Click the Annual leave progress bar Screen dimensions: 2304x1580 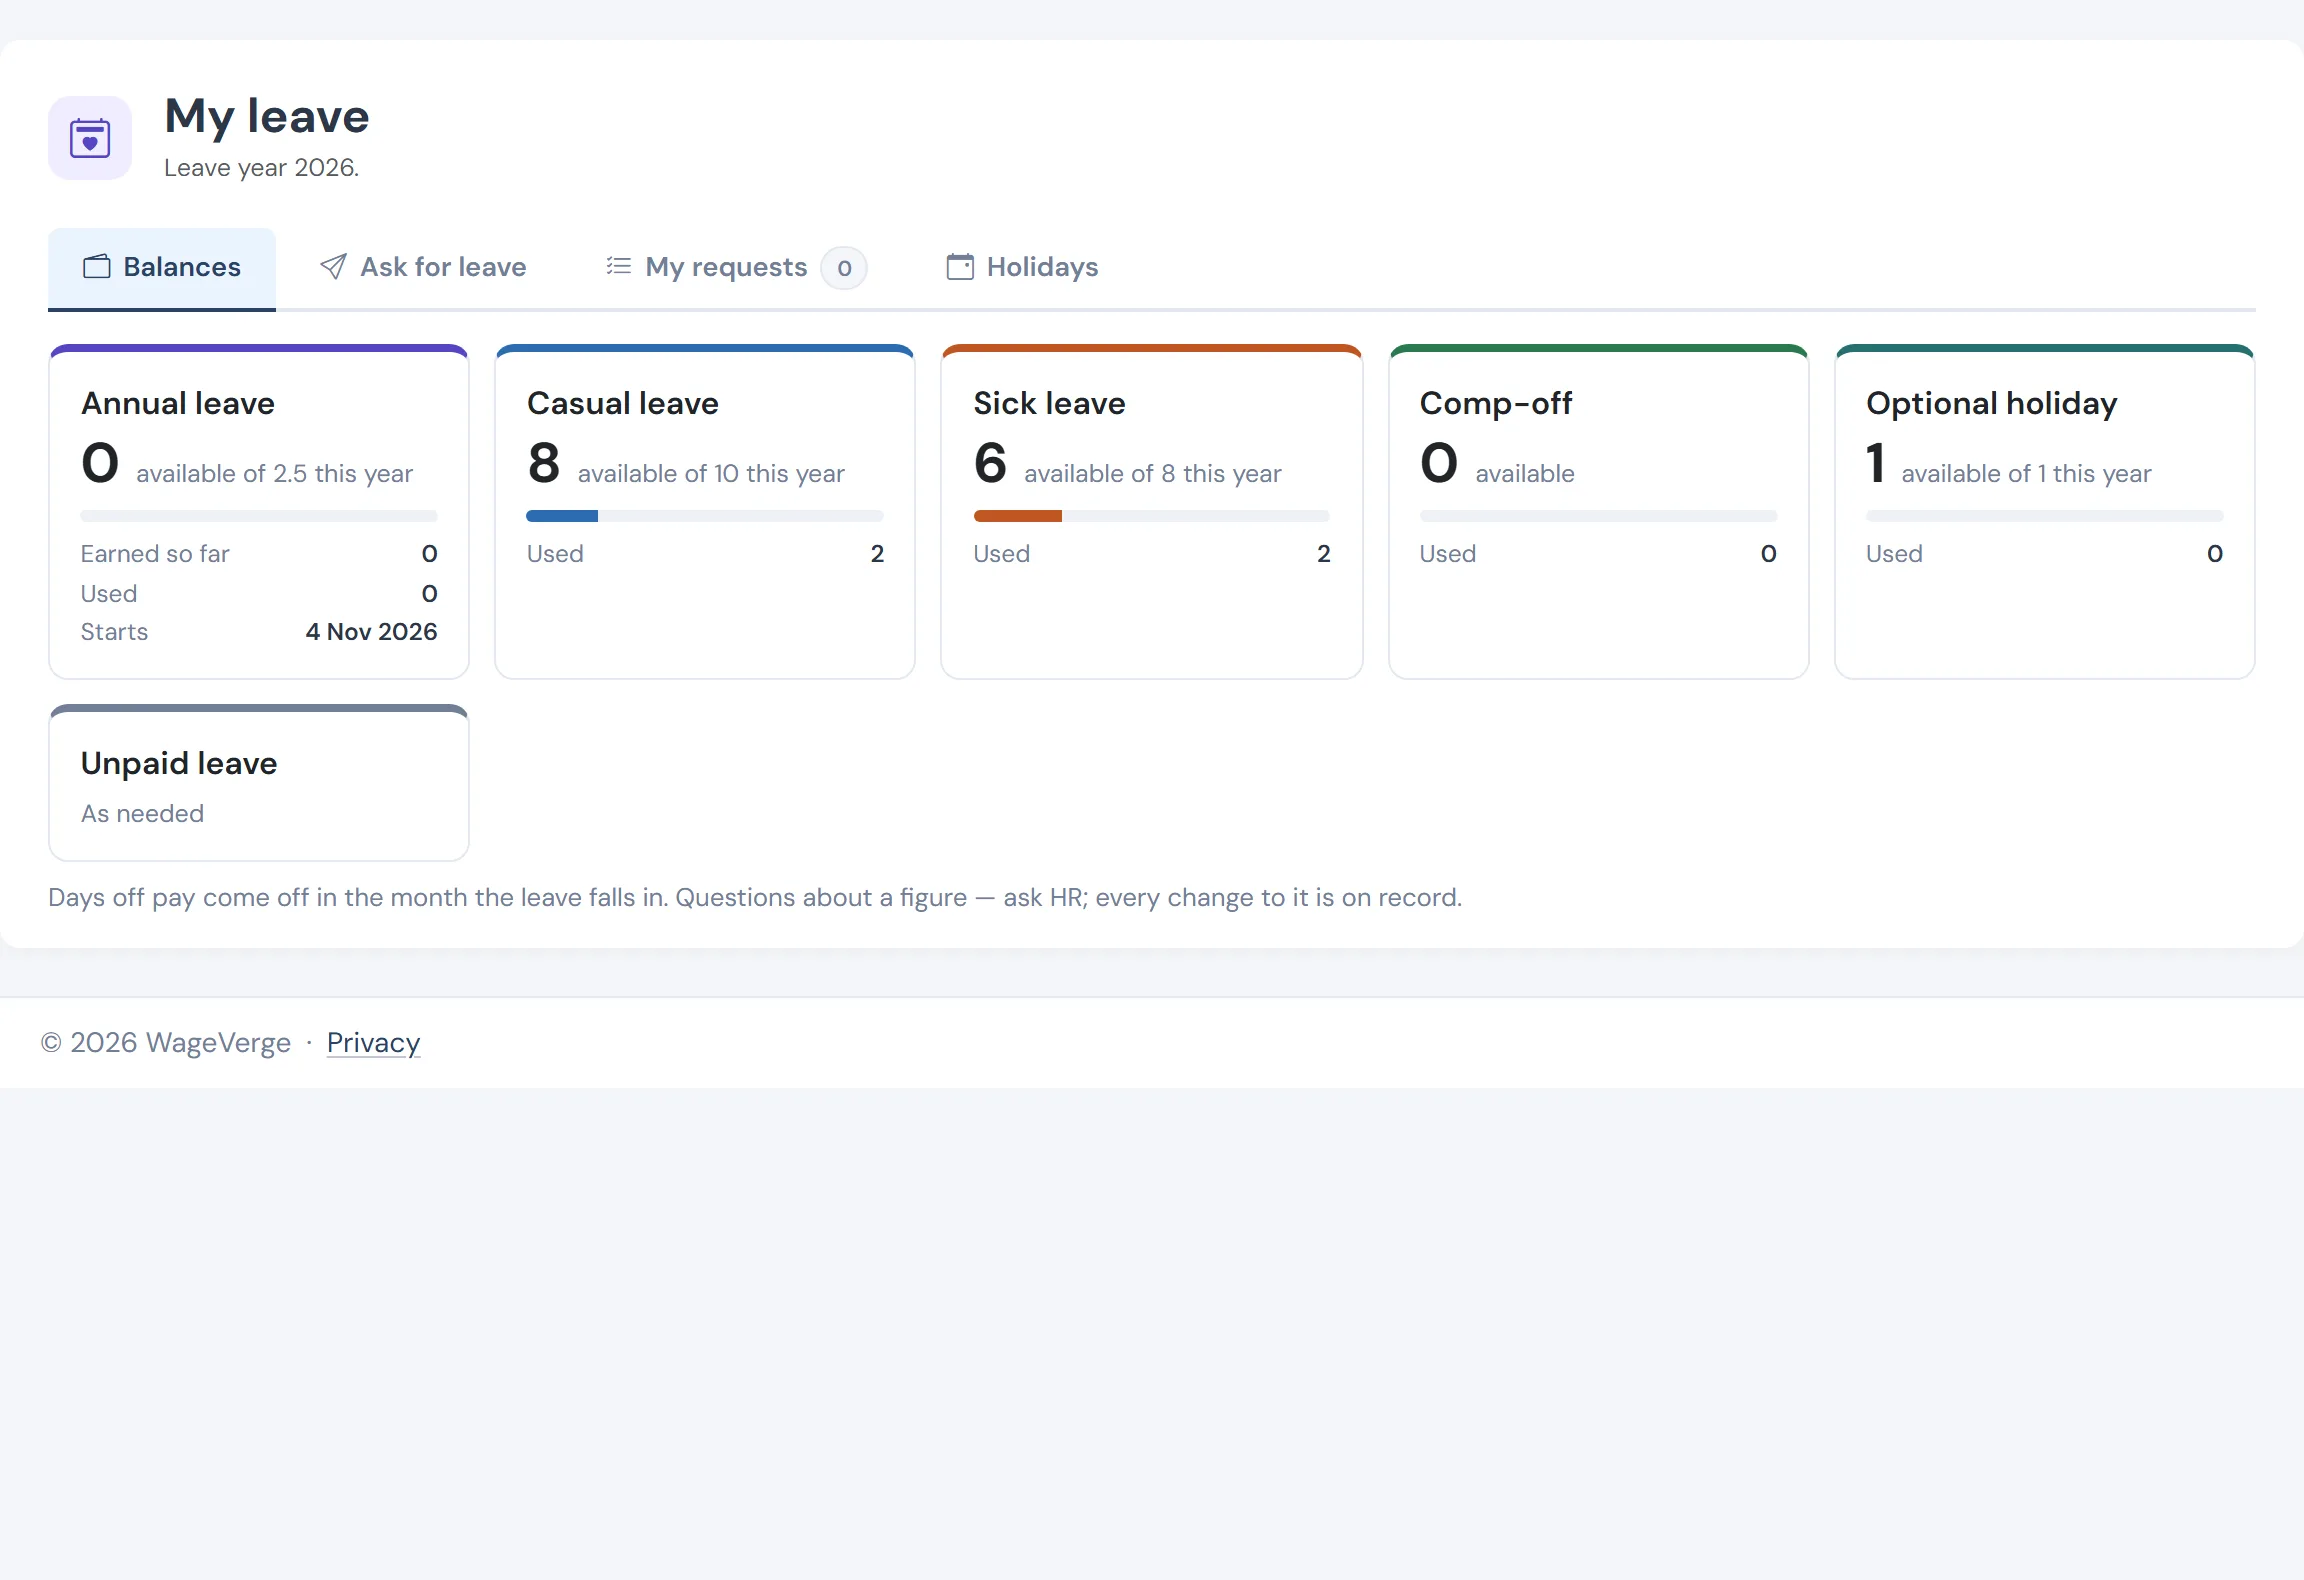[259, 516]
